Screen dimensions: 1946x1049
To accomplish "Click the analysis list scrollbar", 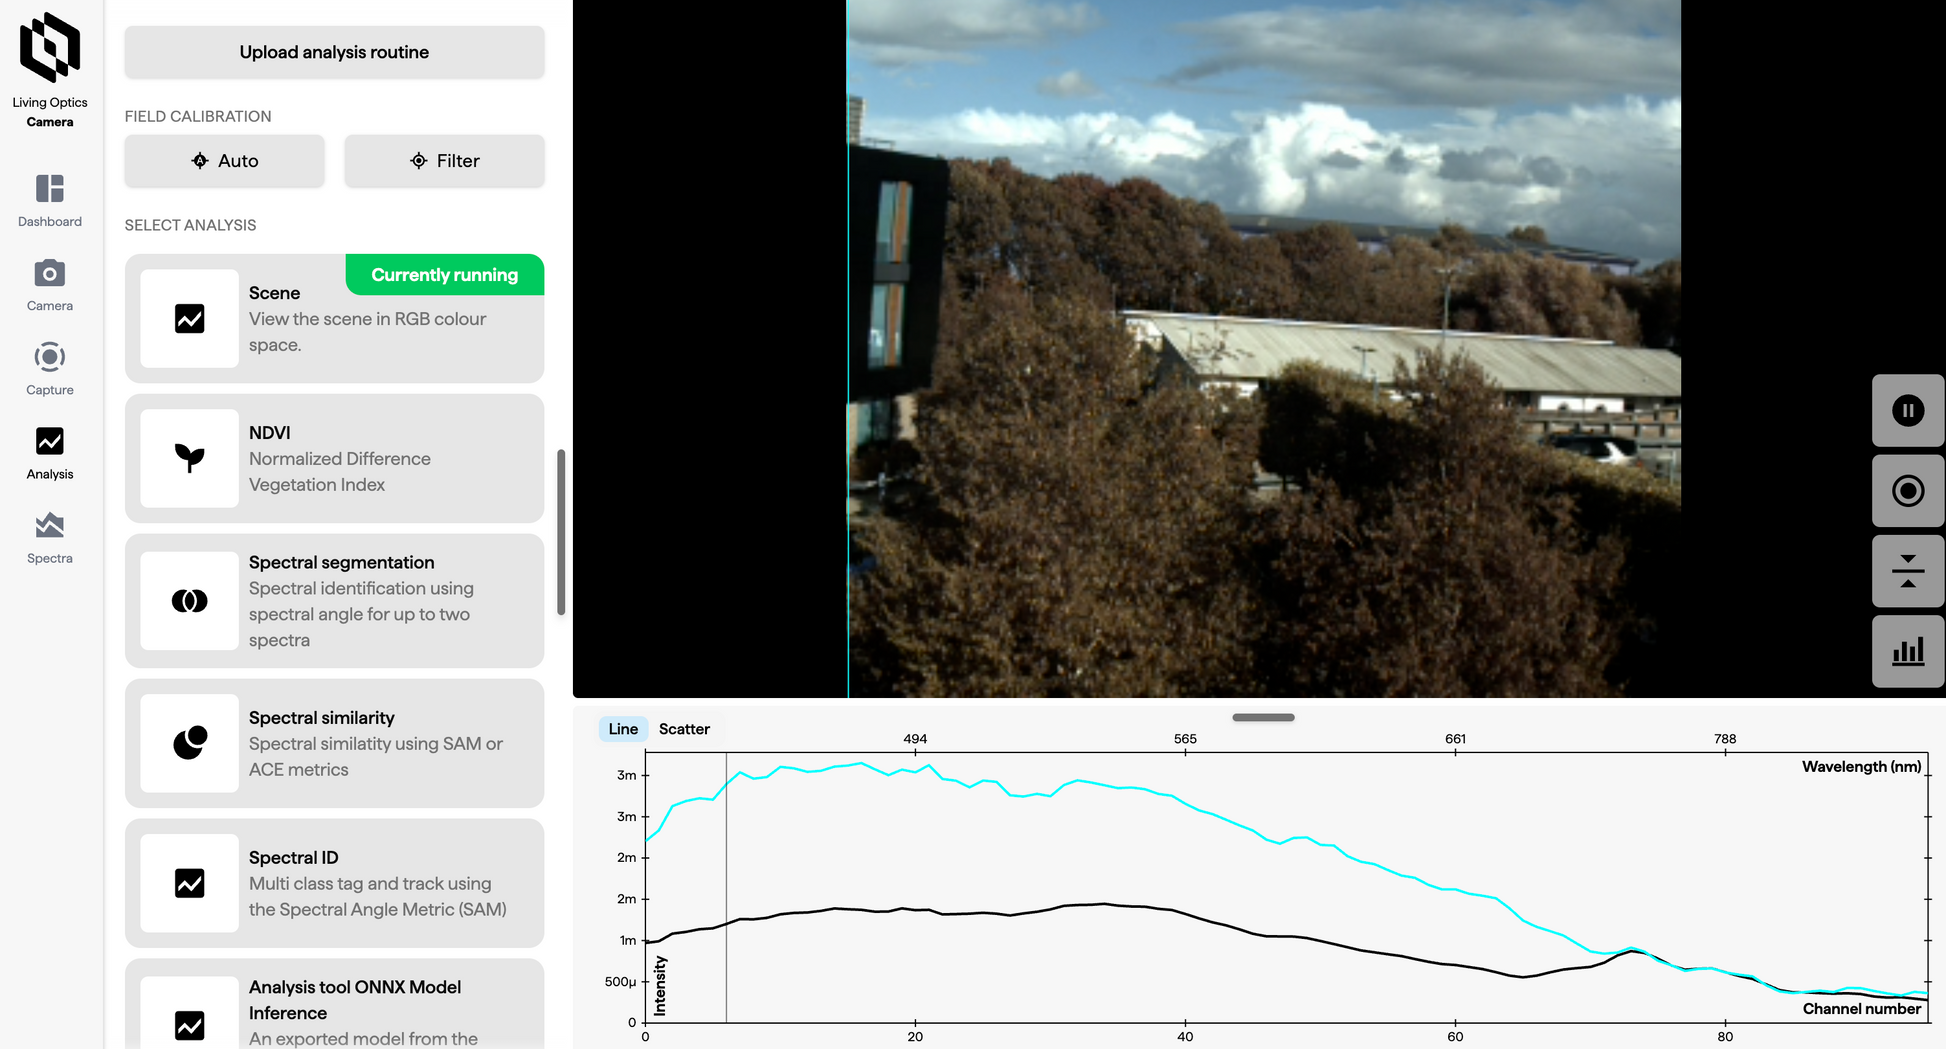I will [x=561, y=532].
